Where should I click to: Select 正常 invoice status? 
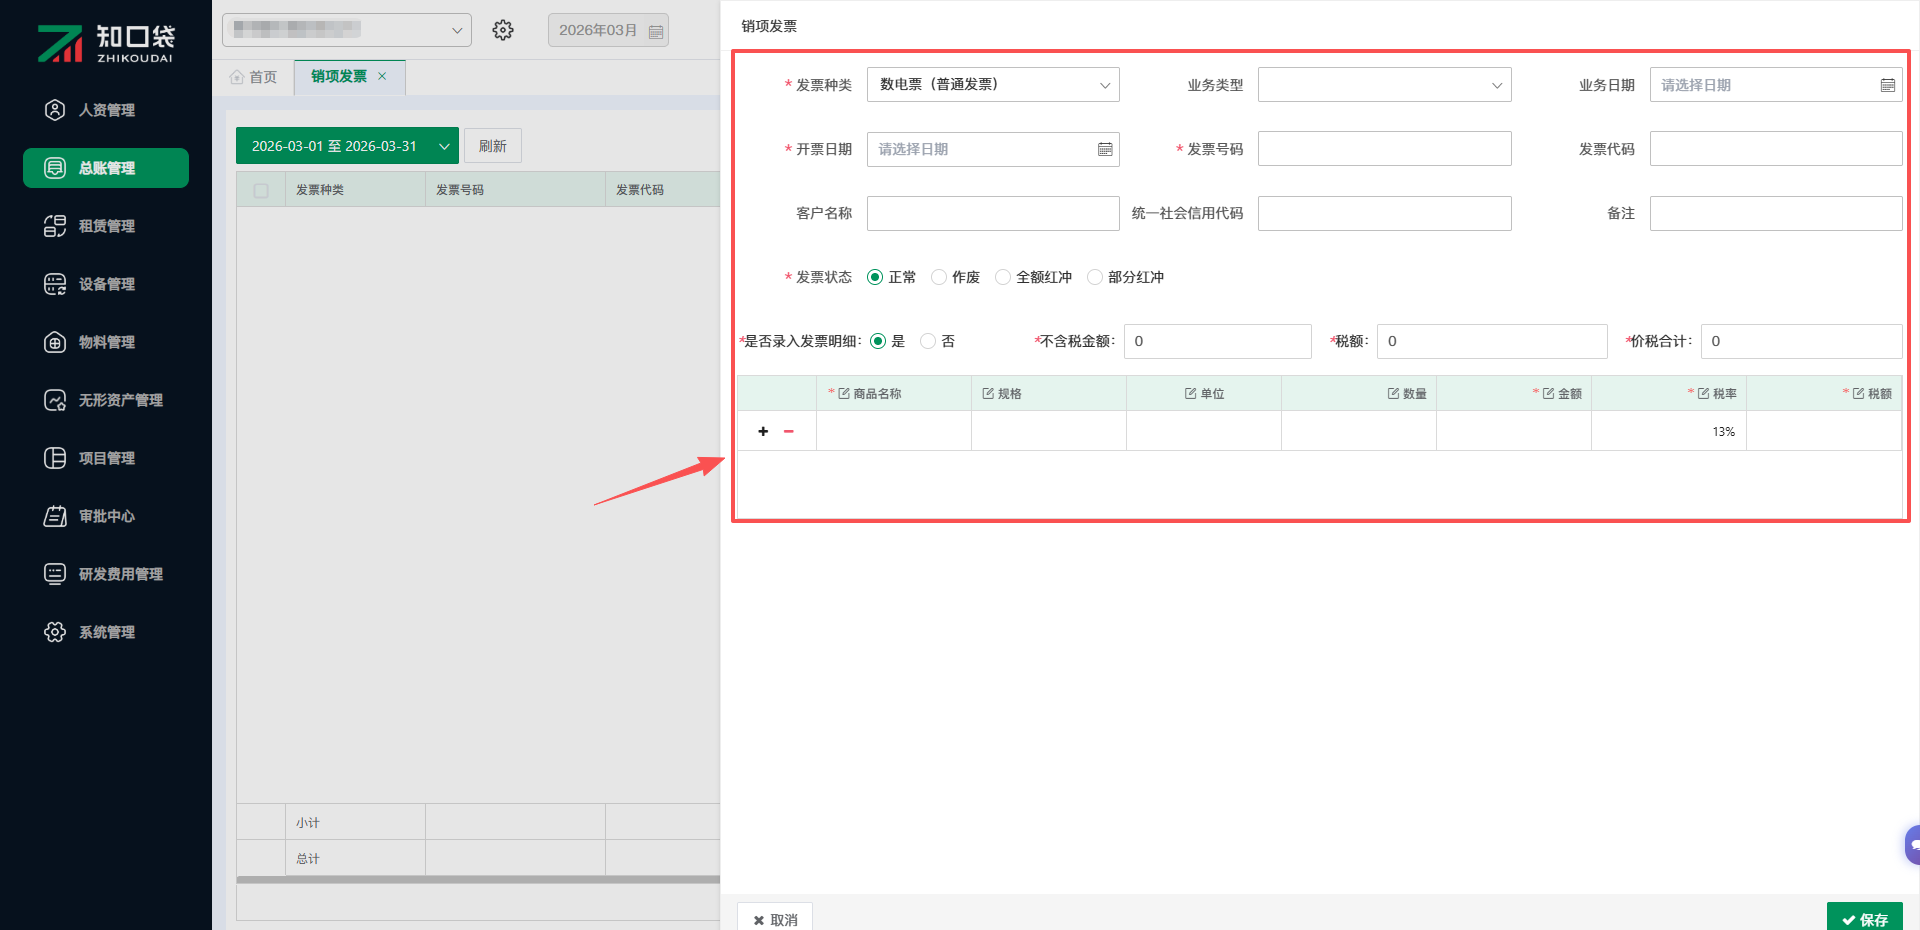[875, 277]
